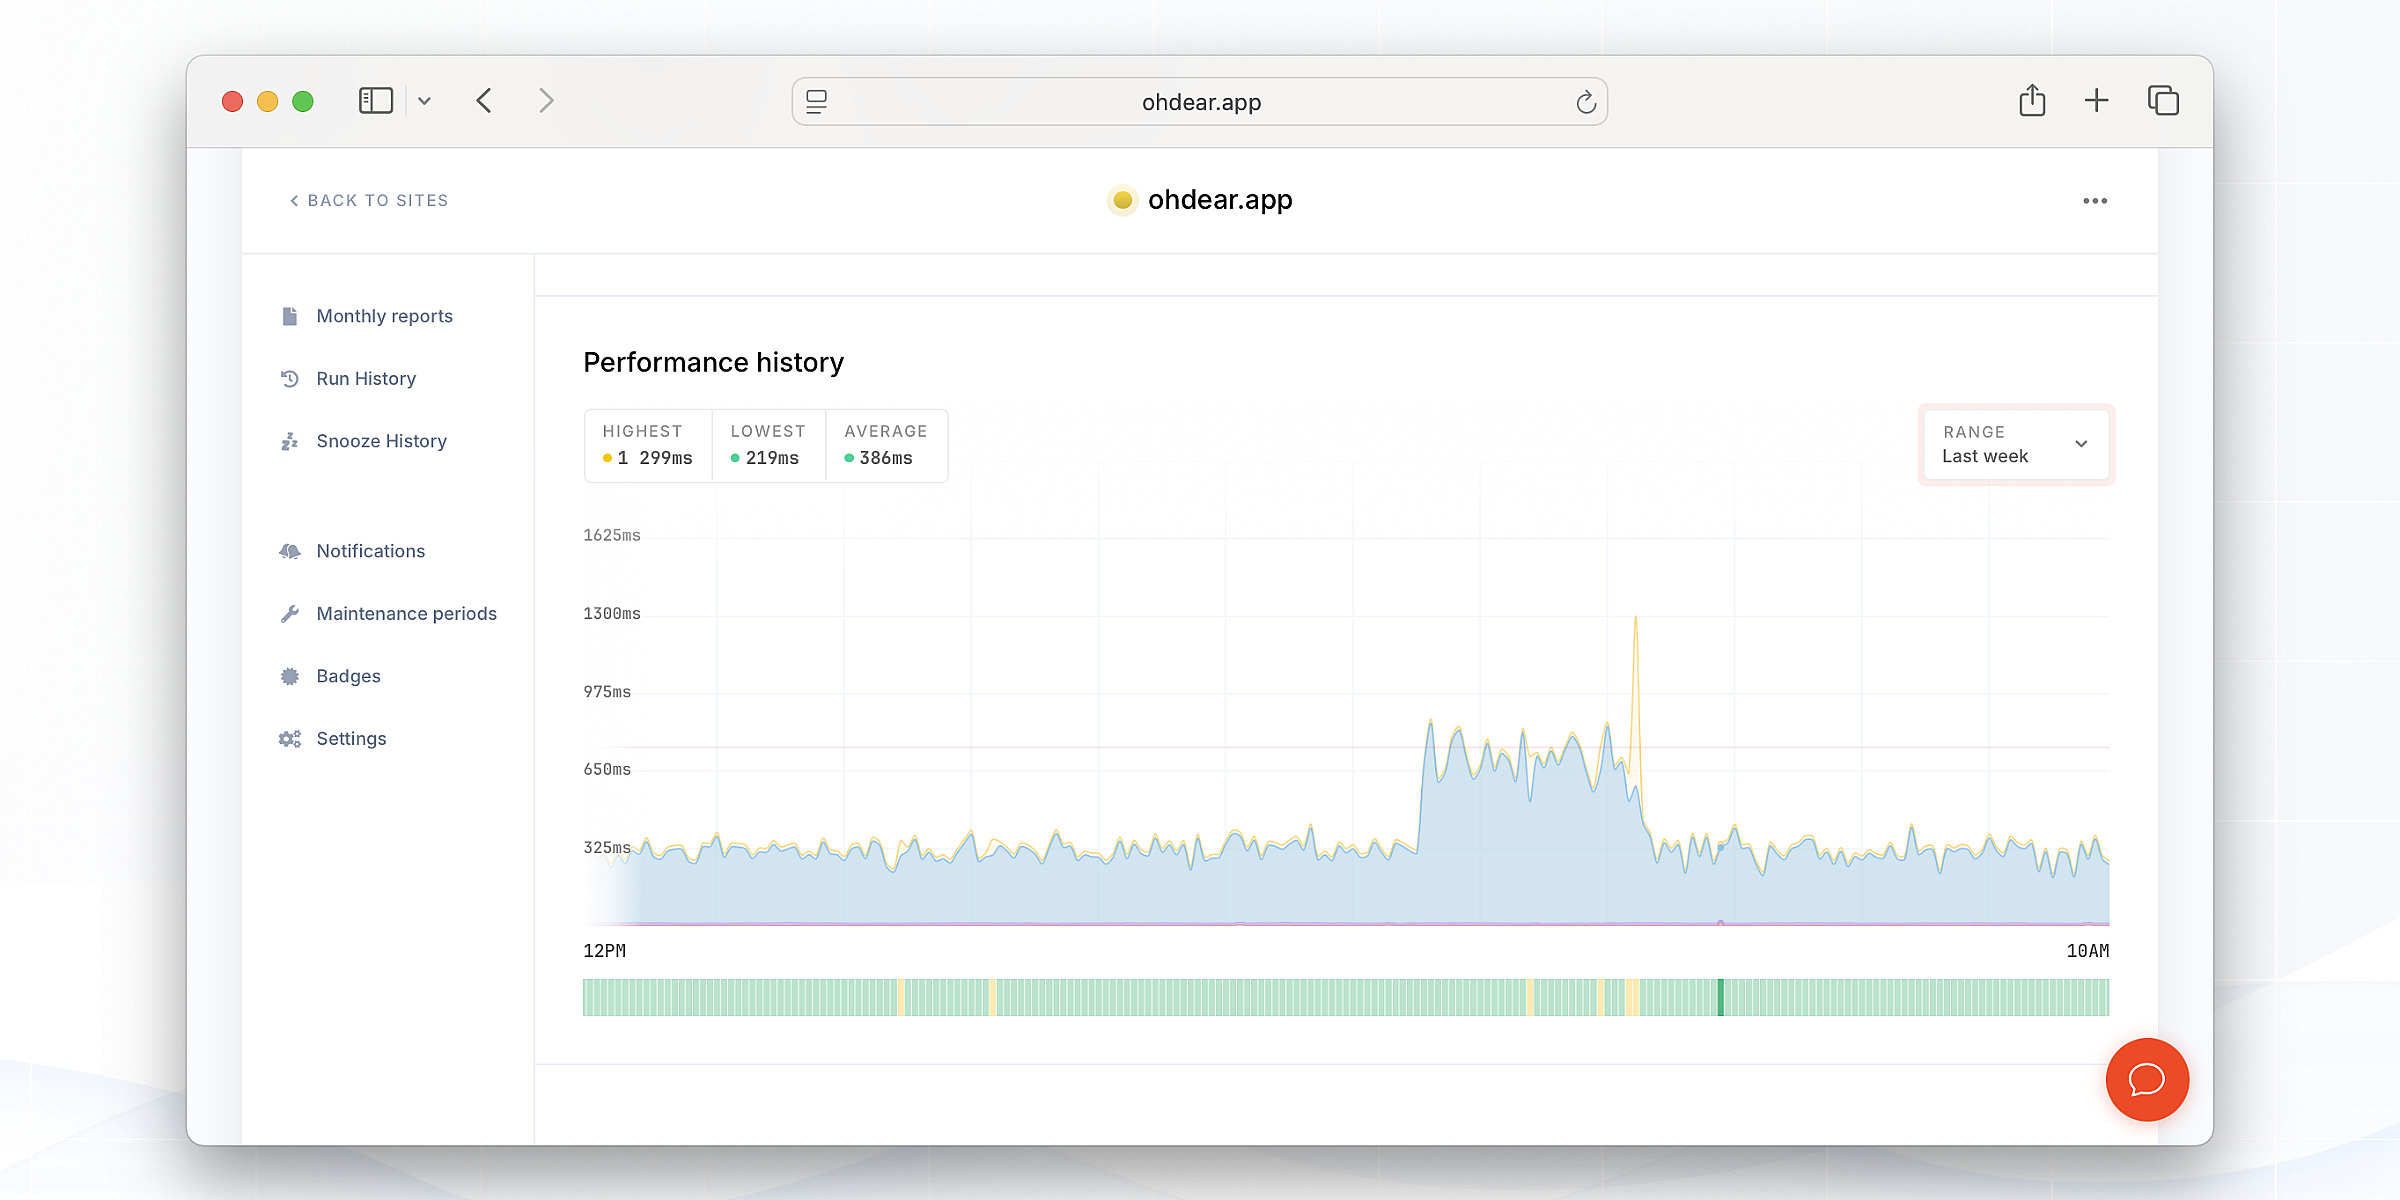The width and height of the screenshot is (2400, 1200).
Task: Click the 975ms axis label
Action: (607, 692)
